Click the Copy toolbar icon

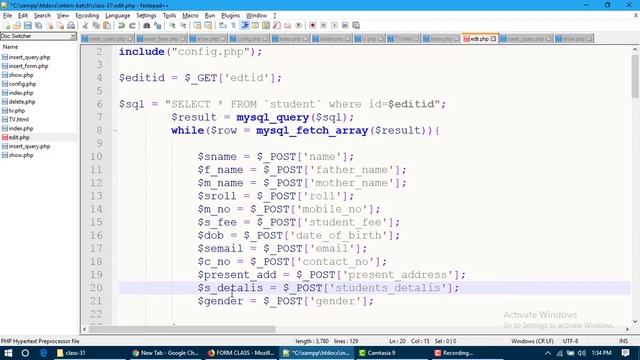tap(96, 26)
